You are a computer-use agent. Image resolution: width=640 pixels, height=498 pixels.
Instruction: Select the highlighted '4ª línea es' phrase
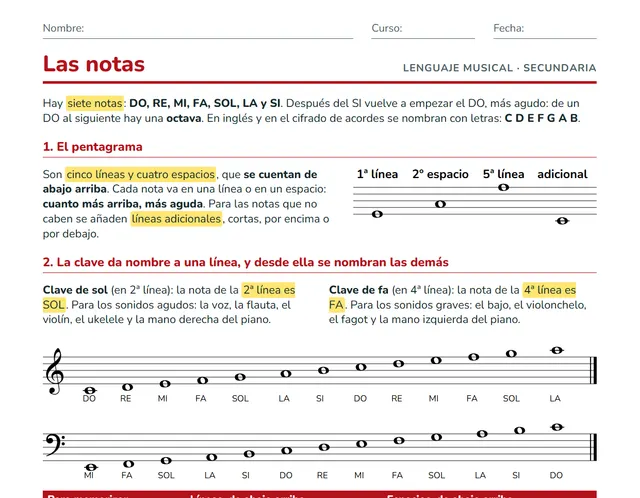coord(549,290)
